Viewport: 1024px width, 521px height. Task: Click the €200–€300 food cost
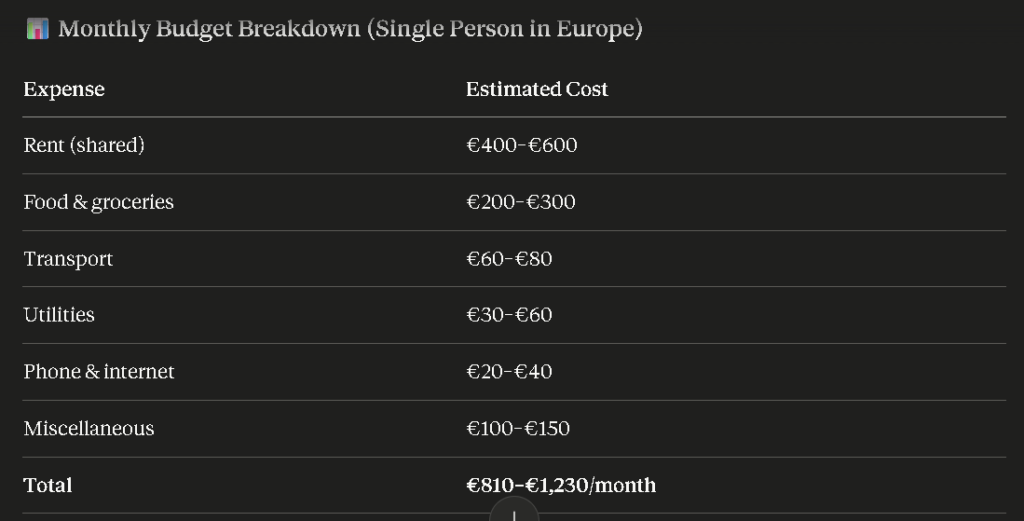tap(521, 202)
